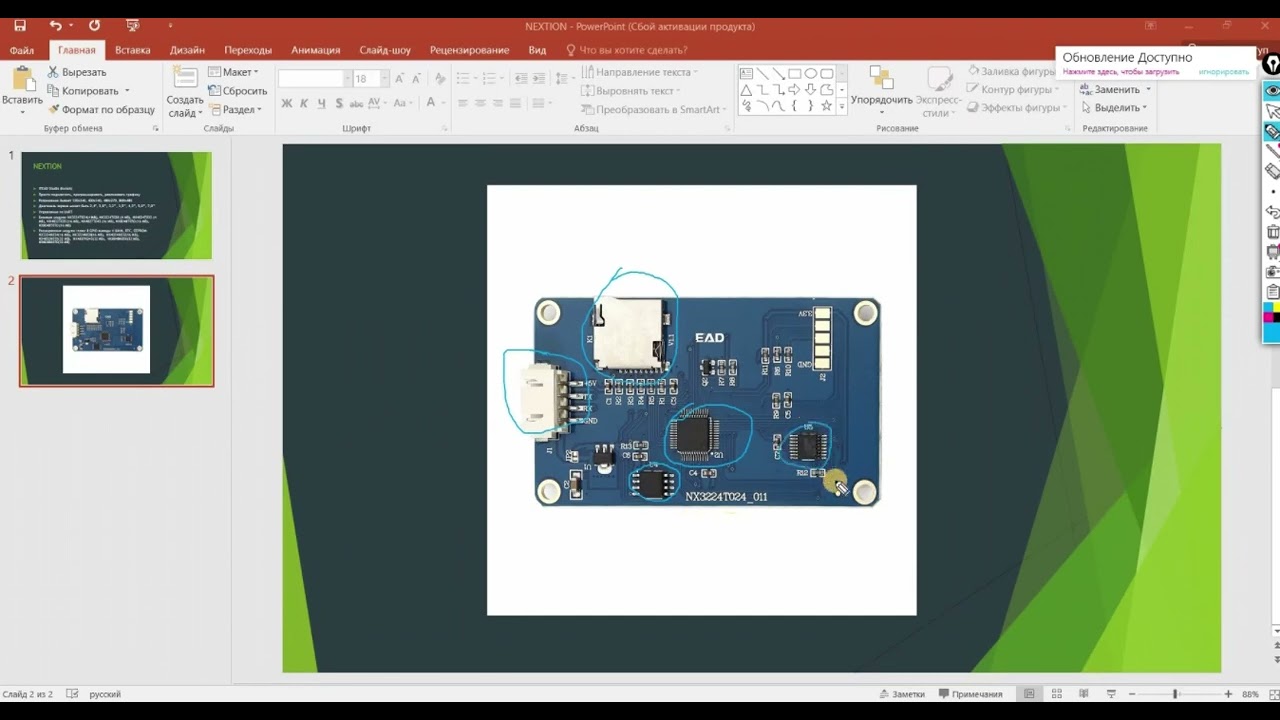Undo the last action in PowerPoint
This screenshot has width=1280, height=720.
pos(56,26)
